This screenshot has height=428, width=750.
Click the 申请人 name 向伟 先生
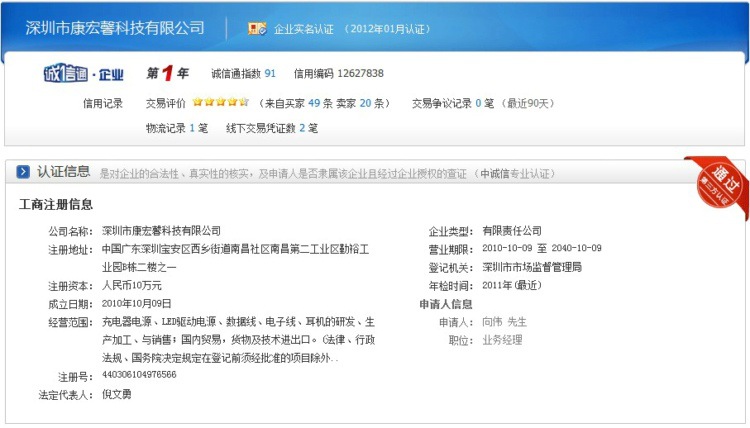[504, 322]
